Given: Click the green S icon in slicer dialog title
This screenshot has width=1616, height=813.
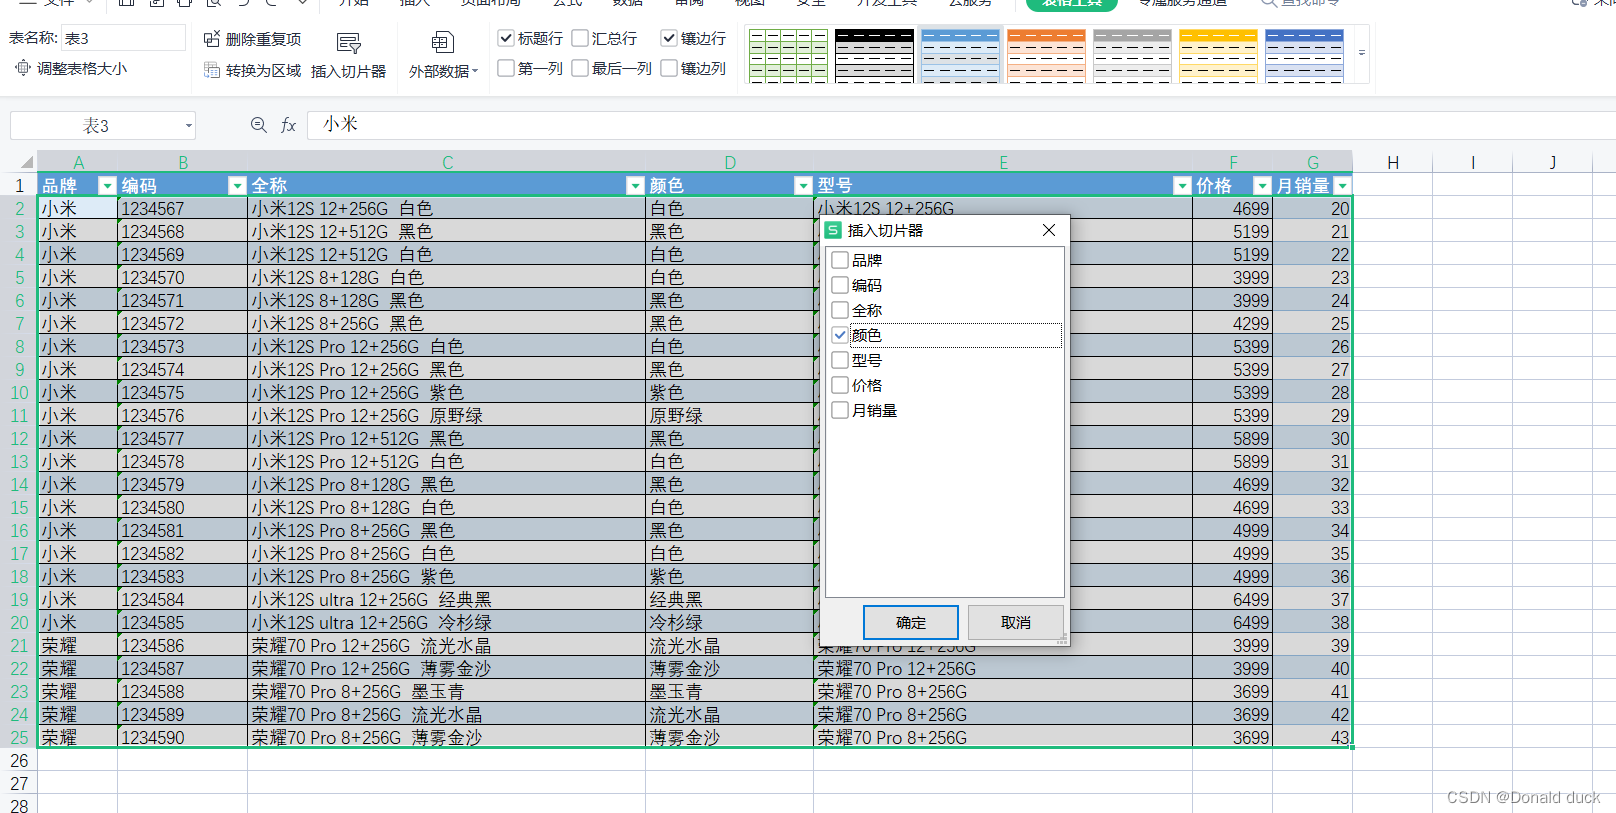Looking at the screenshot, I should click(832, 230).
